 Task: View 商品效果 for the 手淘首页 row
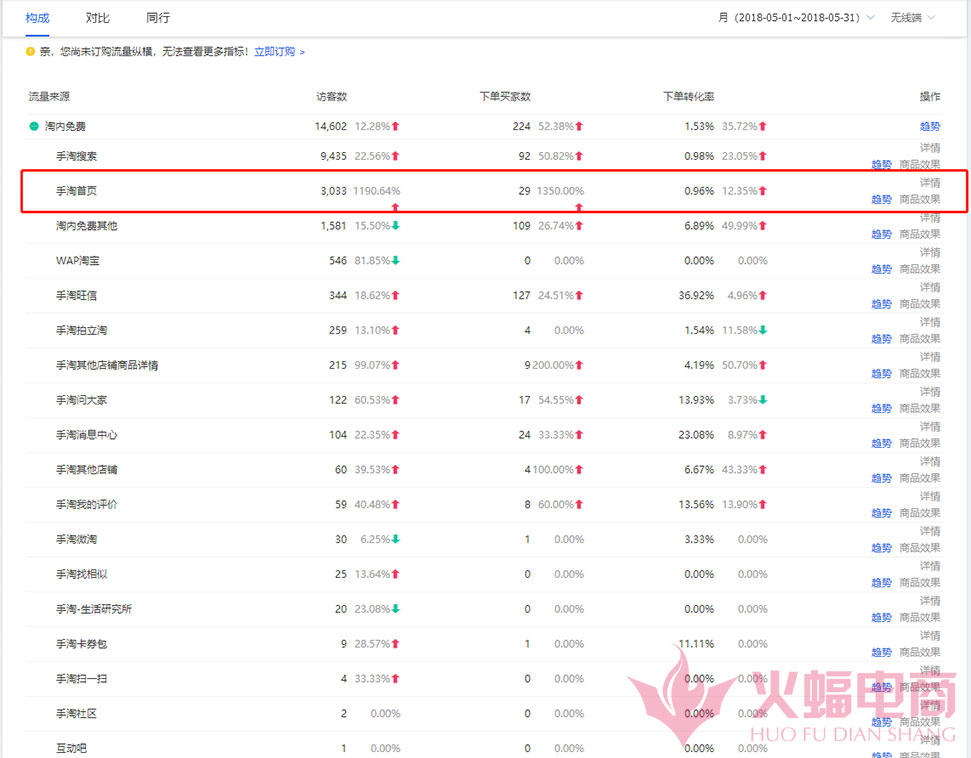tap(918, 199)
